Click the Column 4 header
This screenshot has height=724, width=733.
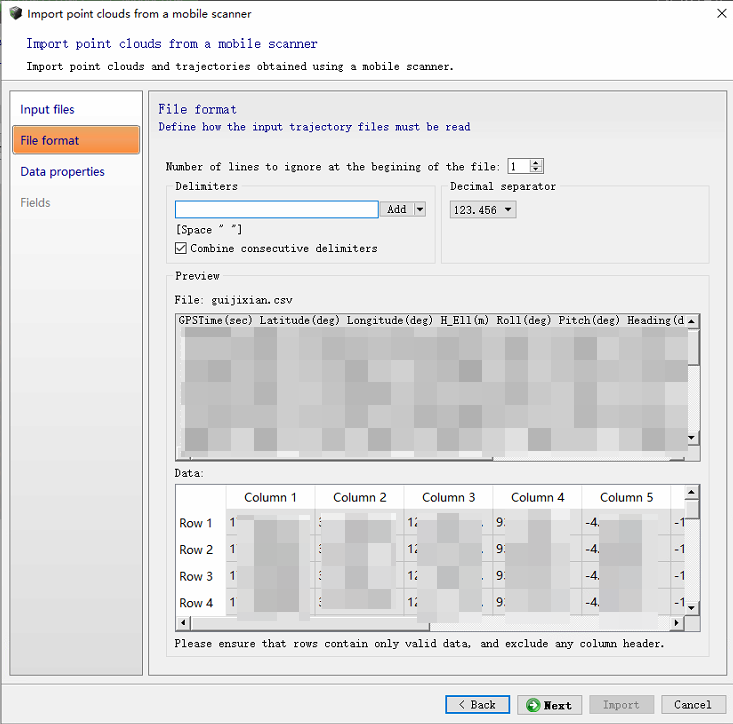[x=537, y=497]
